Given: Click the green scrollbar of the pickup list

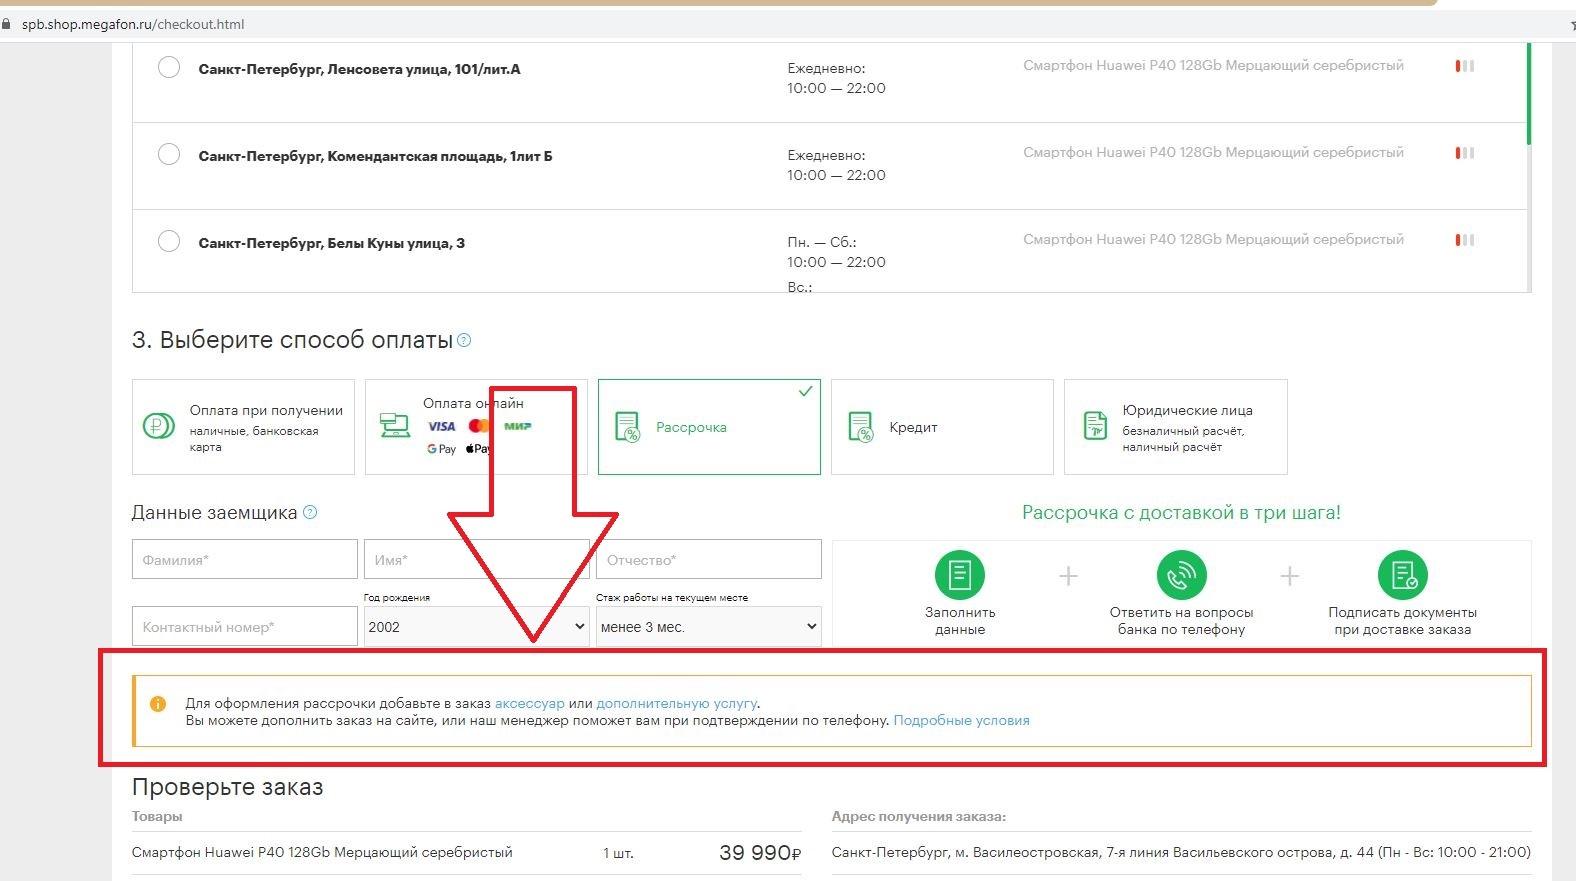Looking at the screenshot, I should click(1529, 94).
